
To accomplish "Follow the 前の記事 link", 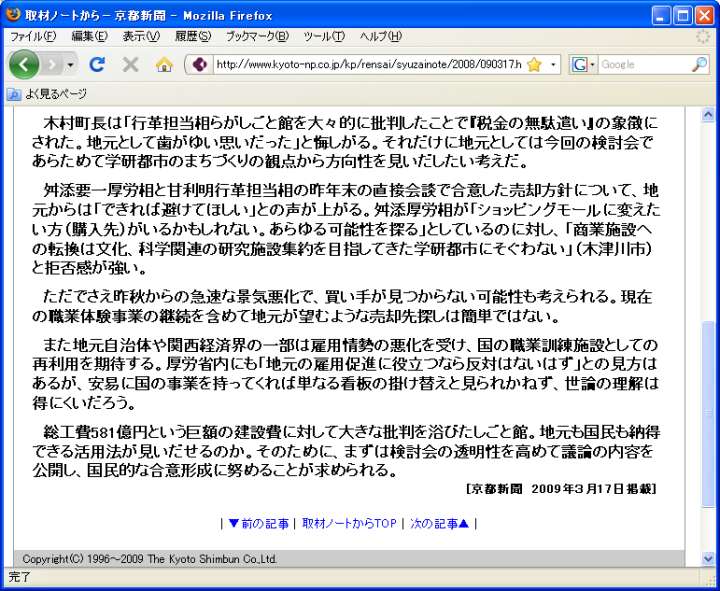I will [x=258, y=523].
